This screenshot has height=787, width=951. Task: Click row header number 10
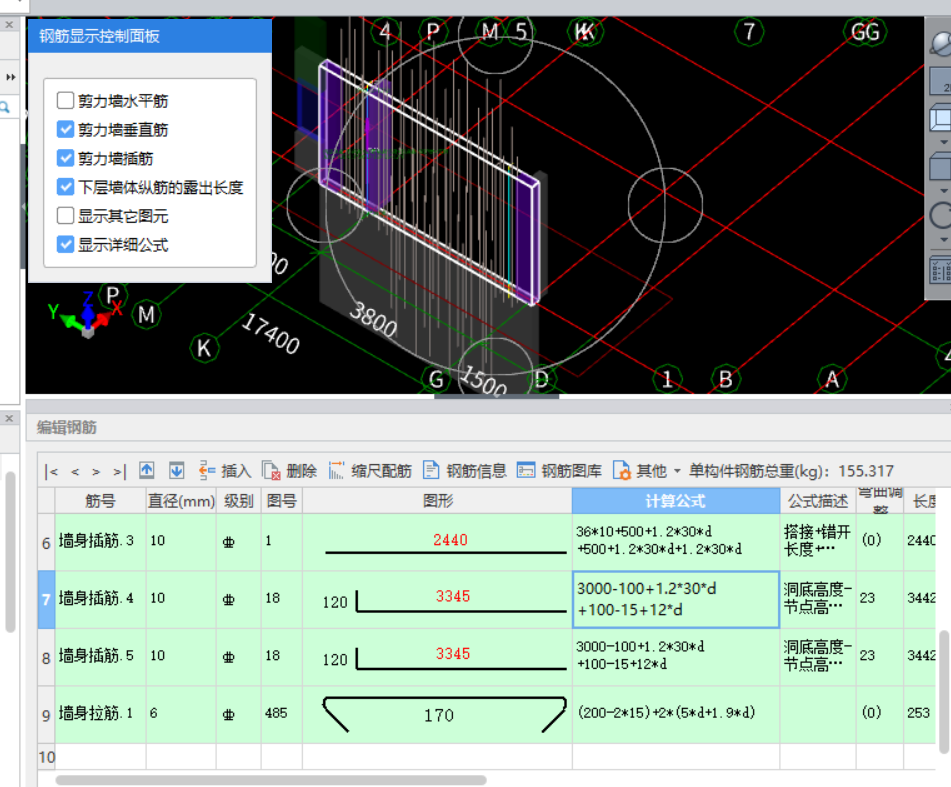tap(46, 757)
